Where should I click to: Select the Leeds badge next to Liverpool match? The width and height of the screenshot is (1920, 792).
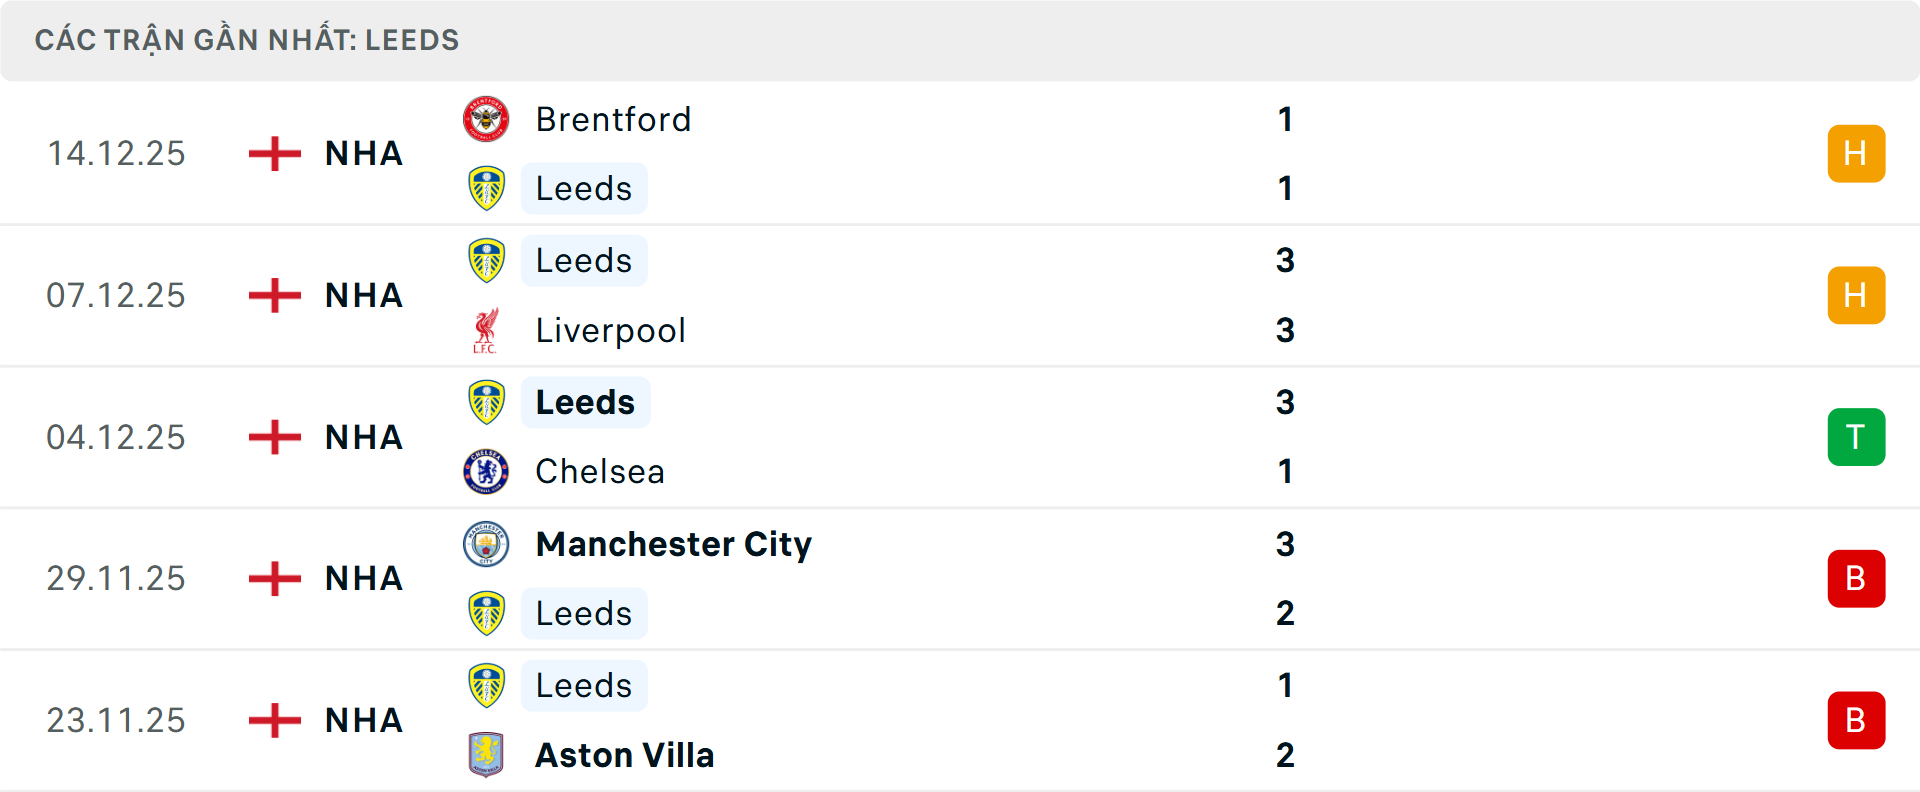point(486,259)
